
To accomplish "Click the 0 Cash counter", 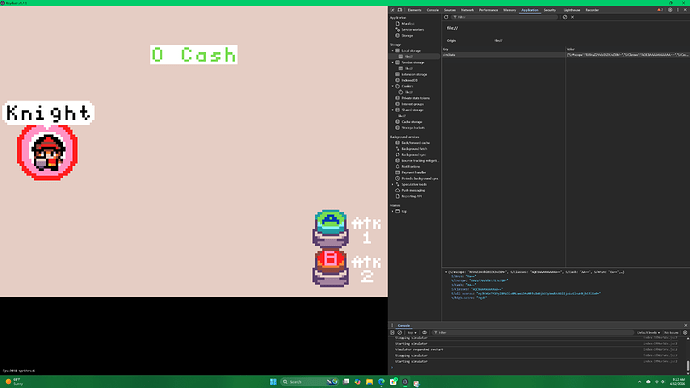I will [194, 55].
